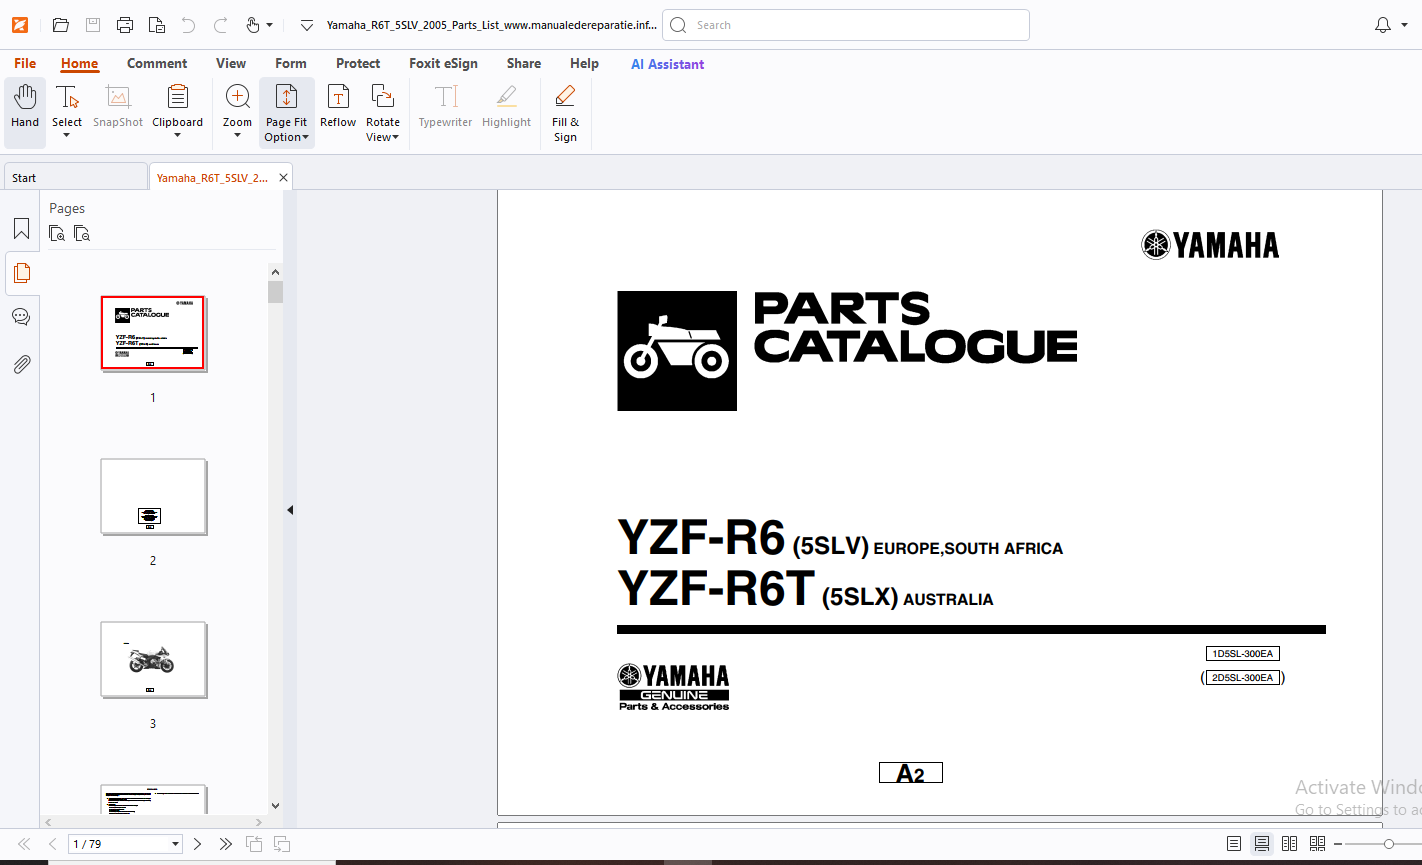Go to the previous page
The width and height of the screenshot is (1422, 865).
click(x=53, y=844)
